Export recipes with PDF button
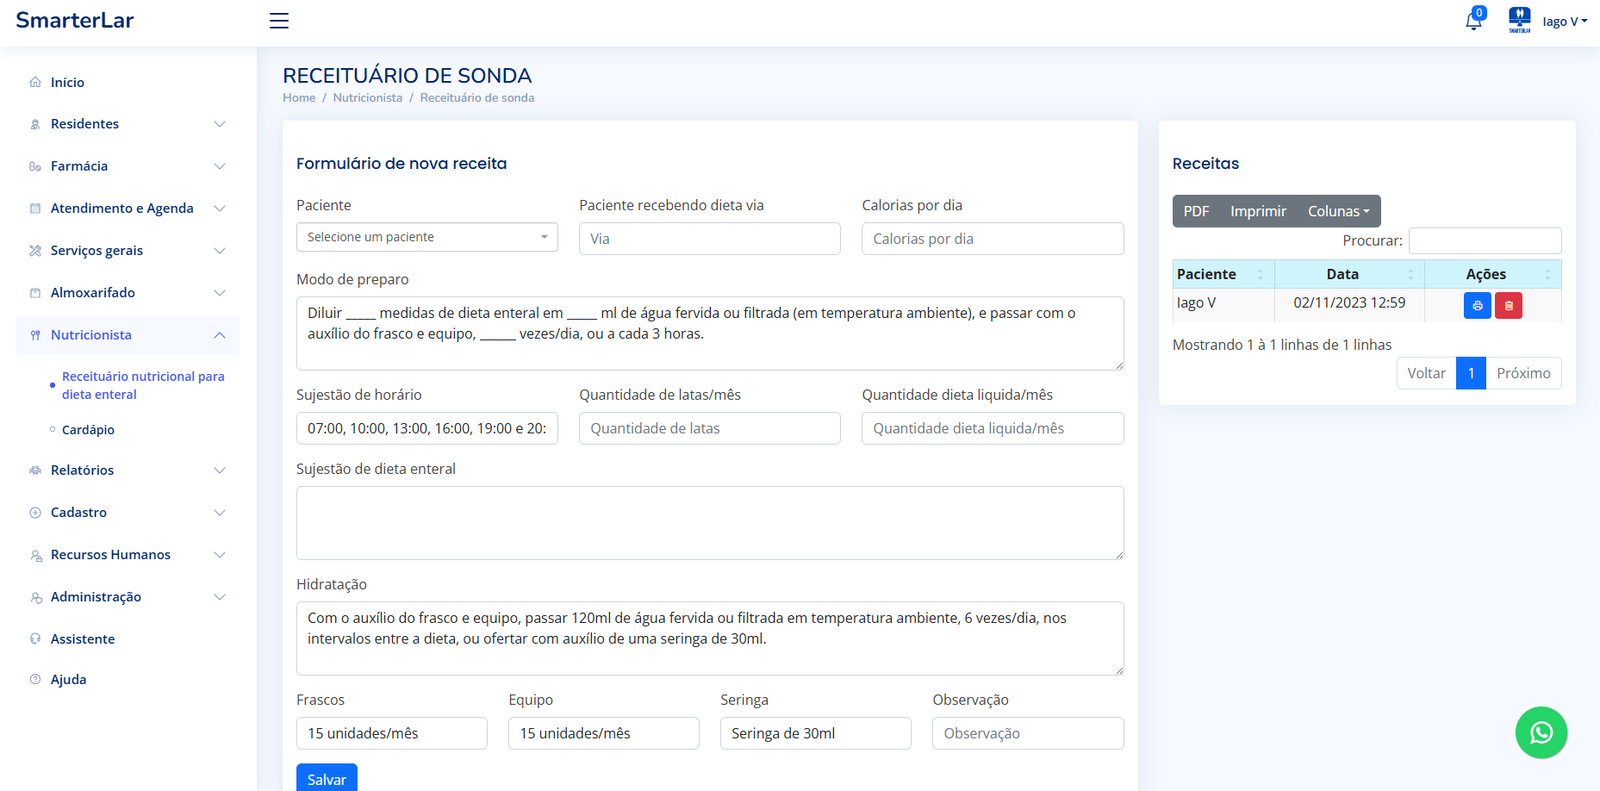 pyautogui.click(x=1196, y=211)
